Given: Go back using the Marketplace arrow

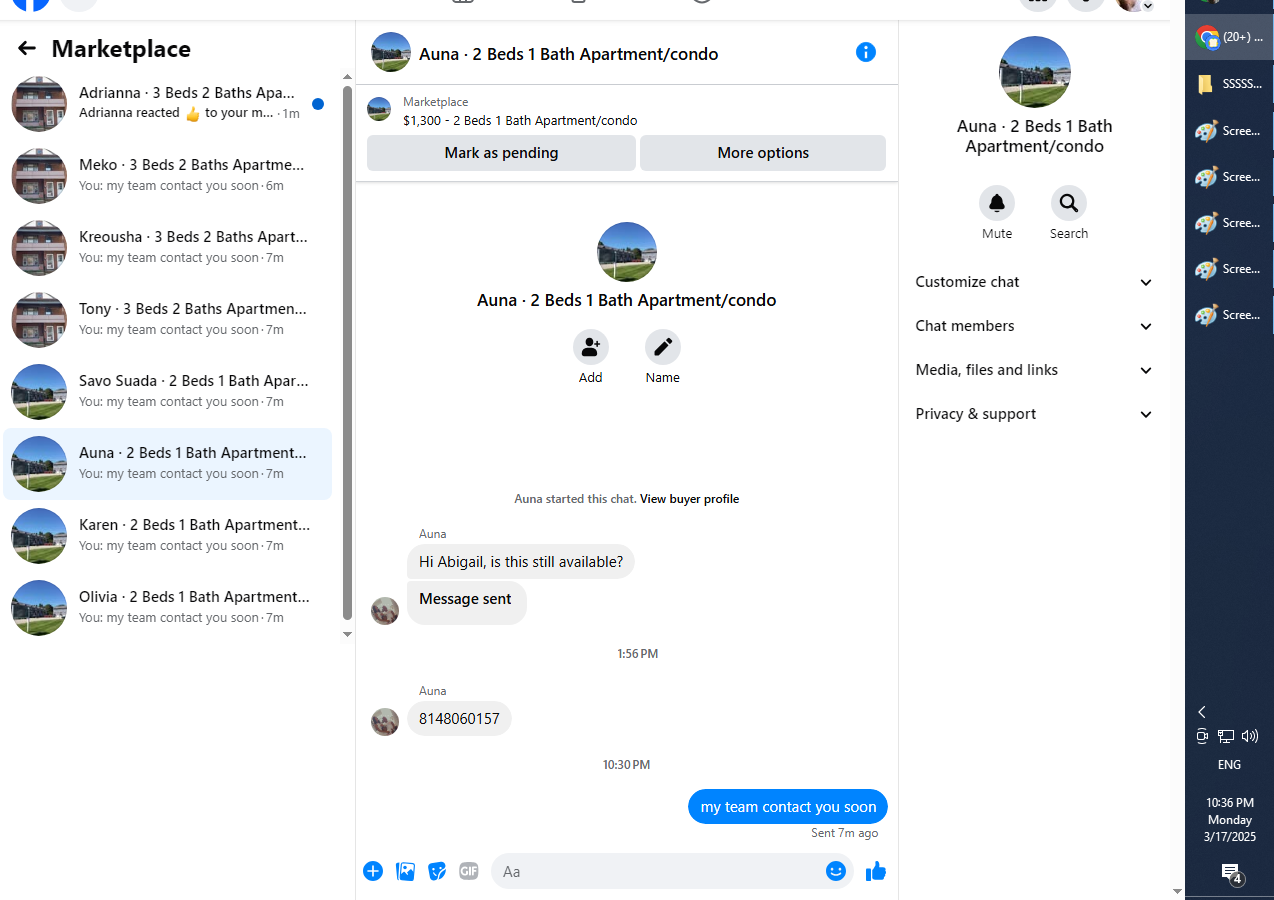Looking at the screenshot, I should pos(27,48).
